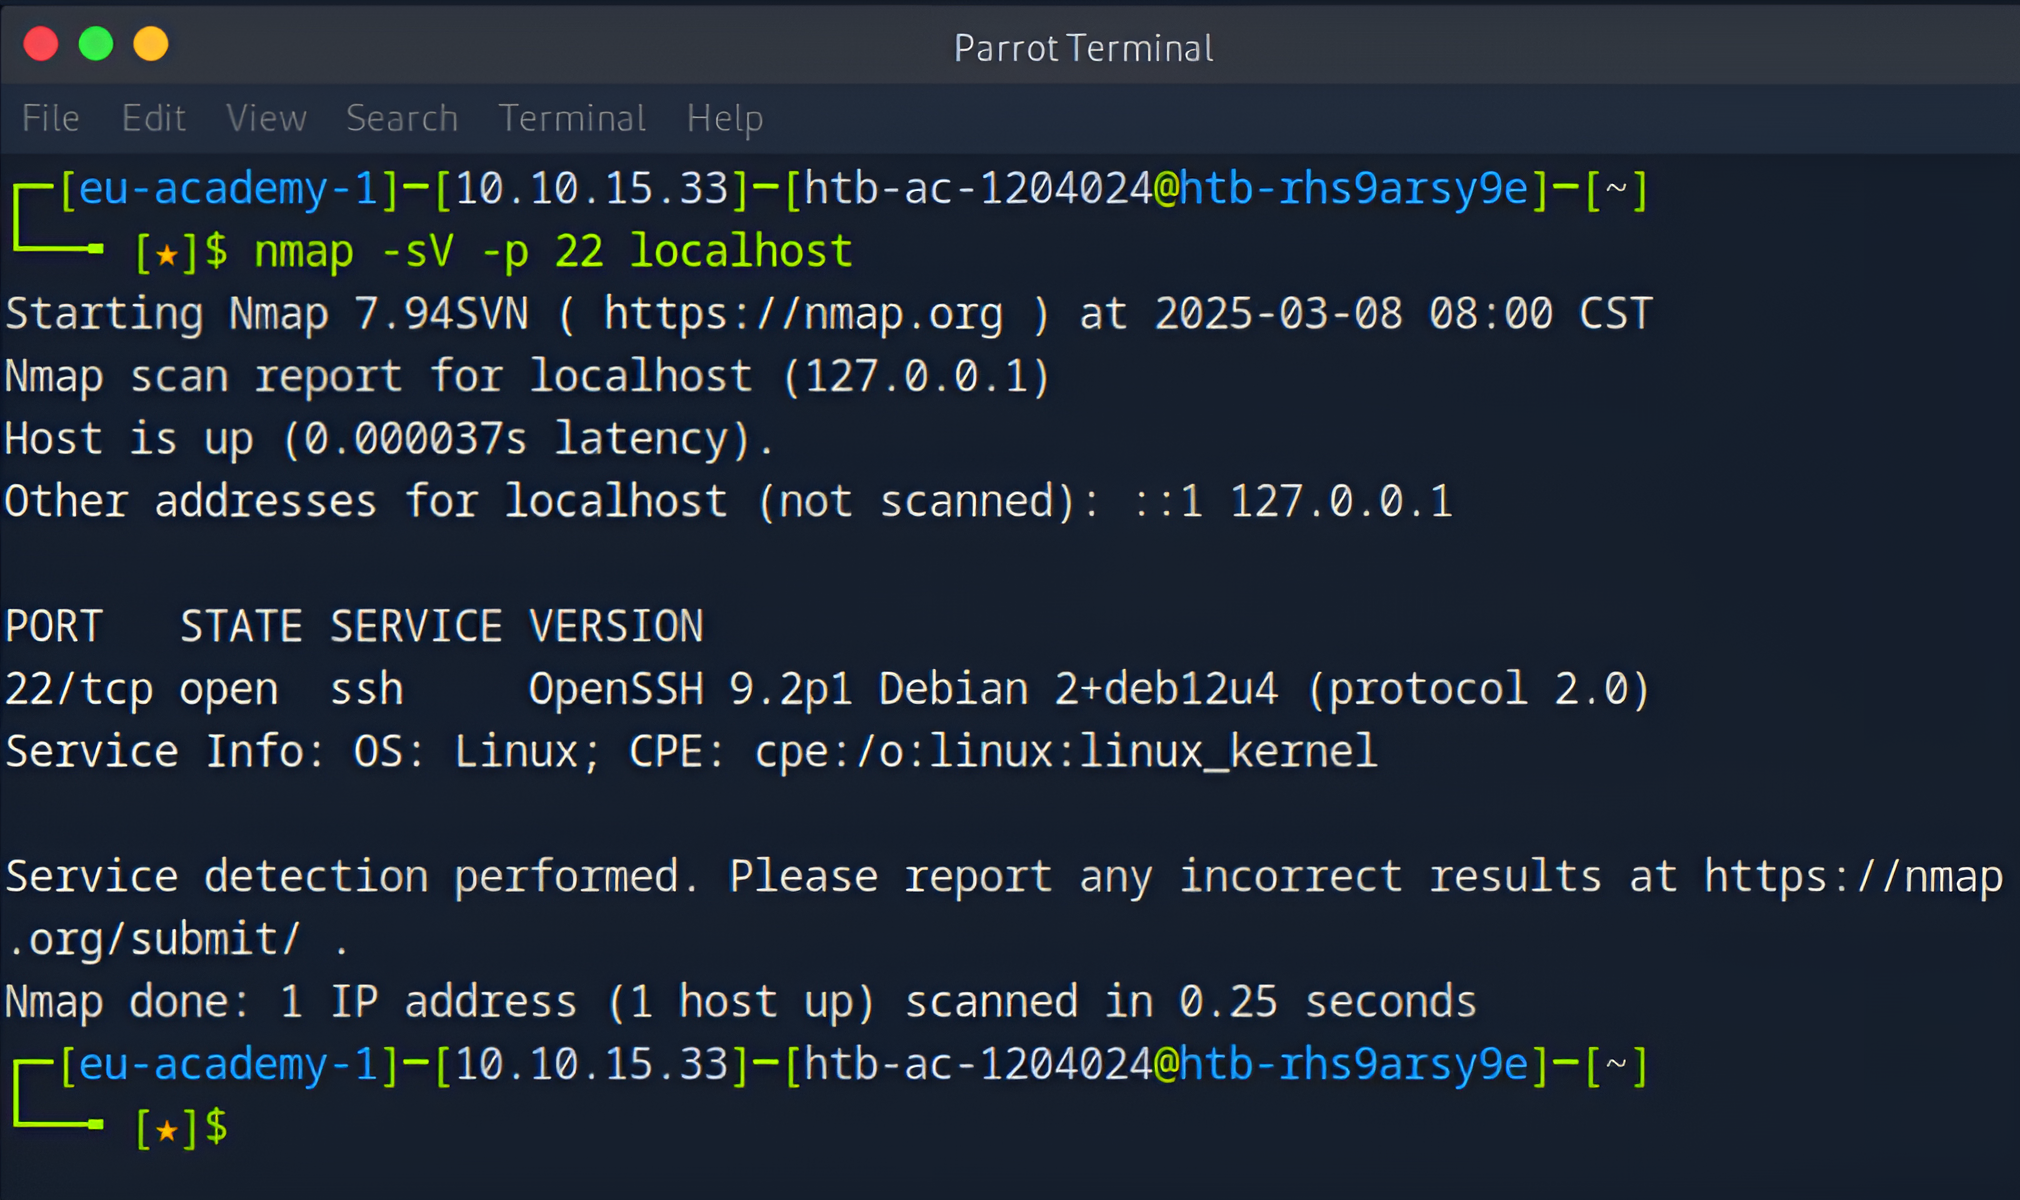Click the green window button
This screenshot has height=1200, width=2020.
[96, 44]
